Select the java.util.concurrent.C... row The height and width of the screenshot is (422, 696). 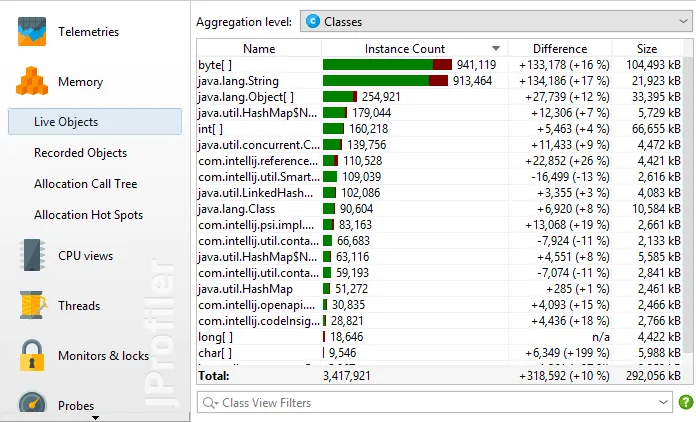coord(439,145)
